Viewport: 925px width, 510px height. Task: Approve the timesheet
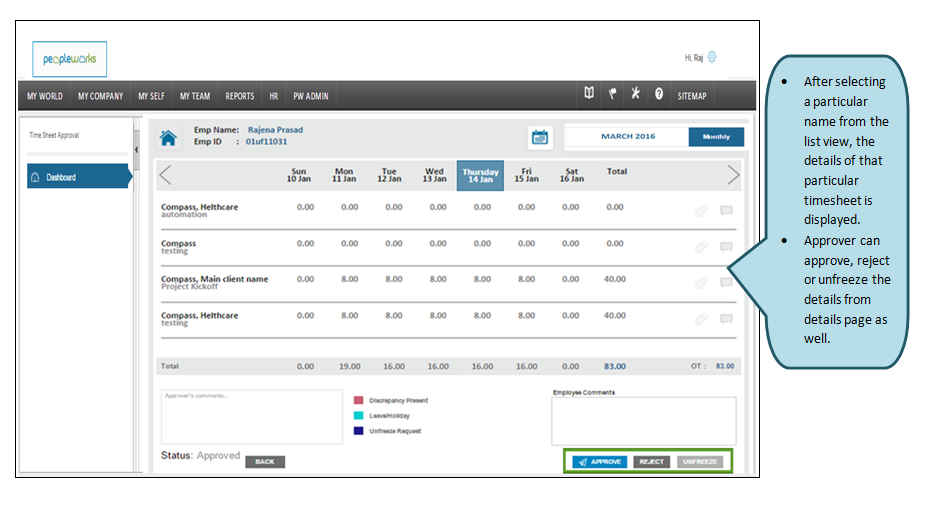click(599, 462)
